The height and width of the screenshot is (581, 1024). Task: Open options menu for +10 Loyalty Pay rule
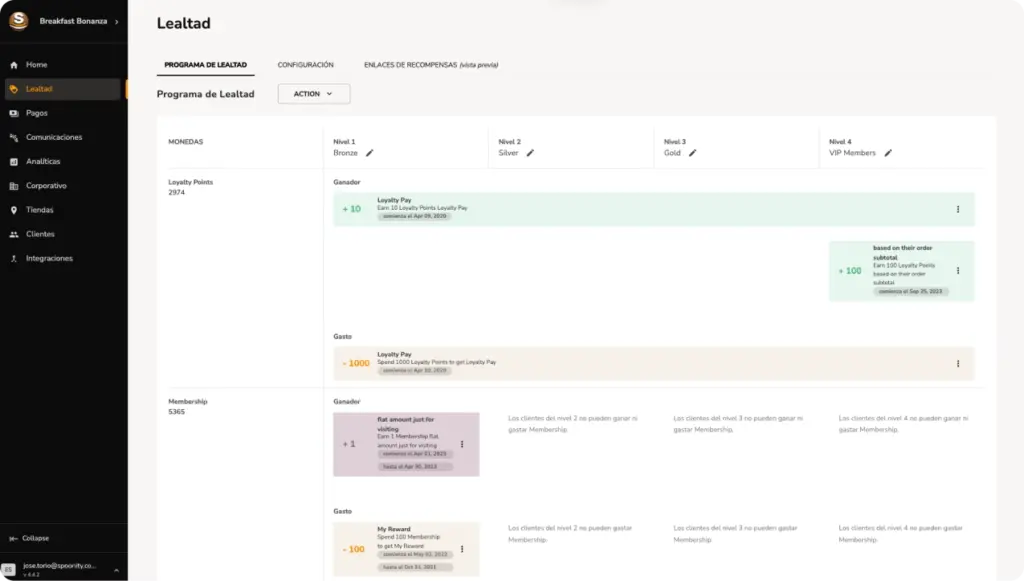pyautogui.click(x=958, y=210)
